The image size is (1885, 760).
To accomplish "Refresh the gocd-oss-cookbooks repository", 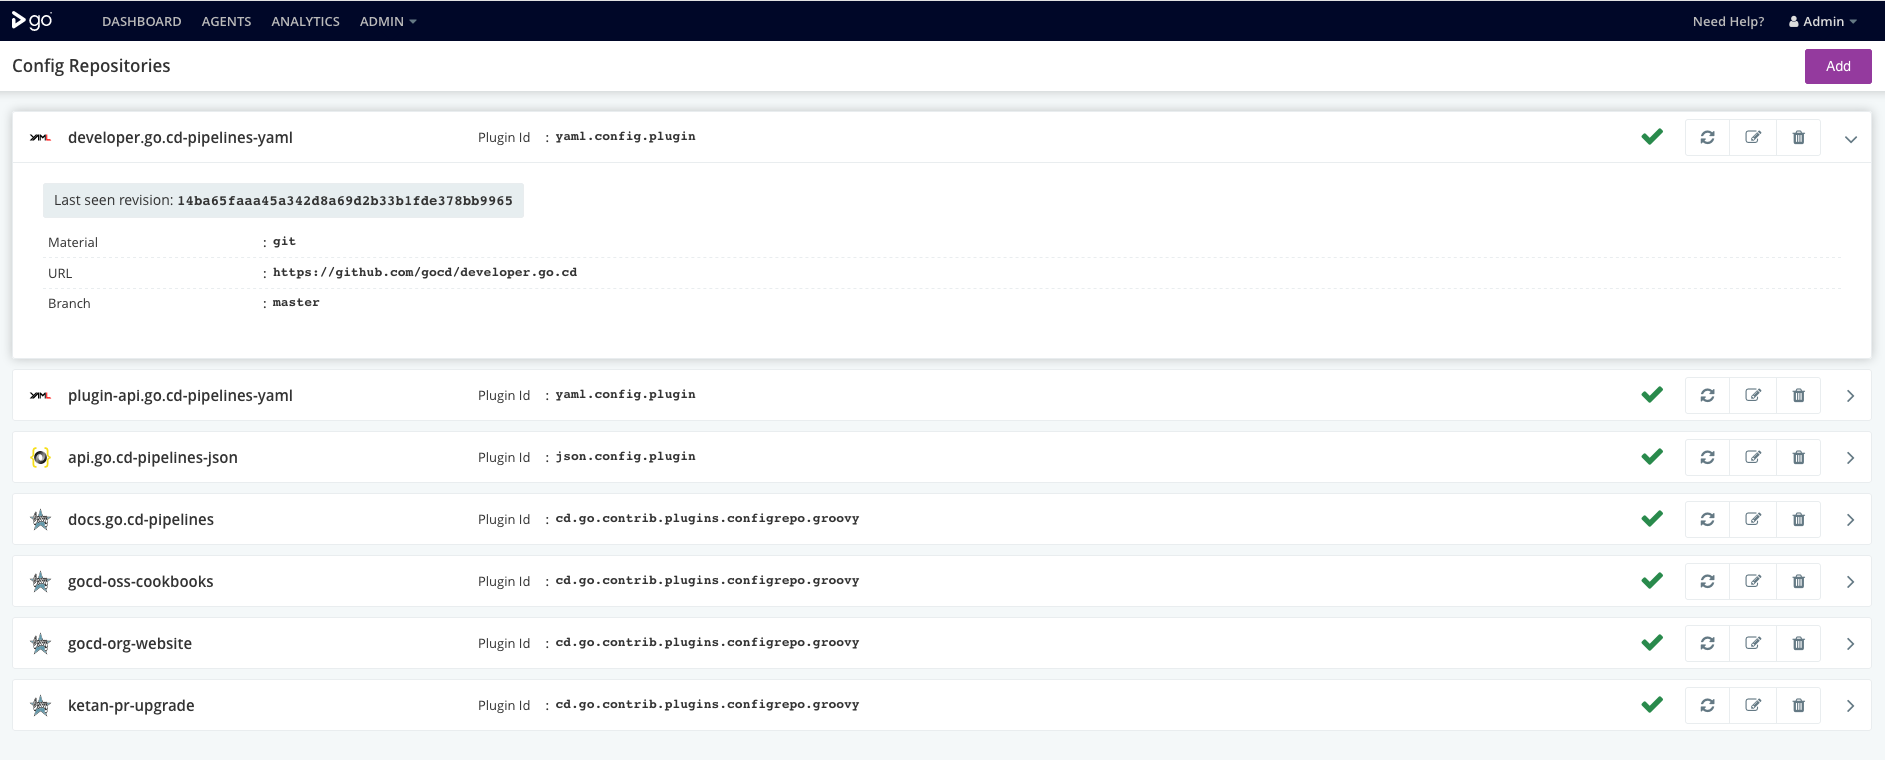I will [x=1708, y=581].
